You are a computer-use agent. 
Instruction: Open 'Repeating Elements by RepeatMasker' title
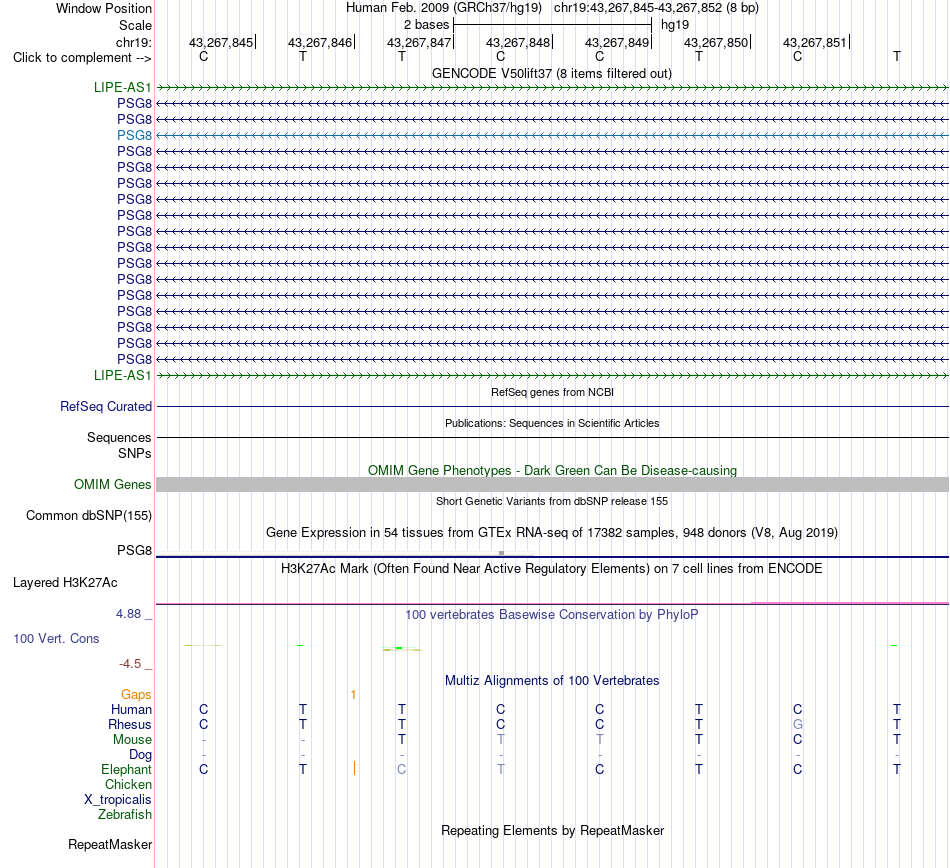click(x=552, y=830)
